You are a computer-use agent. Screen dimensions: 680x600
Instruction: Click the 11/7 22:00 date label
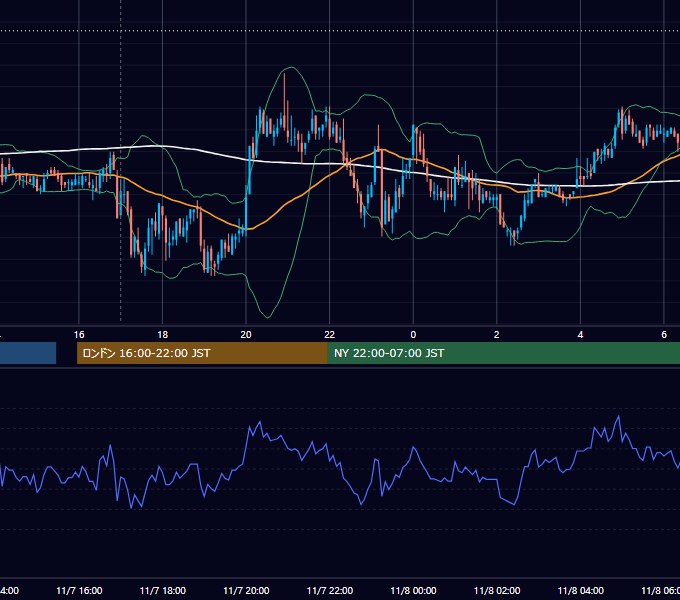point(330,591)
